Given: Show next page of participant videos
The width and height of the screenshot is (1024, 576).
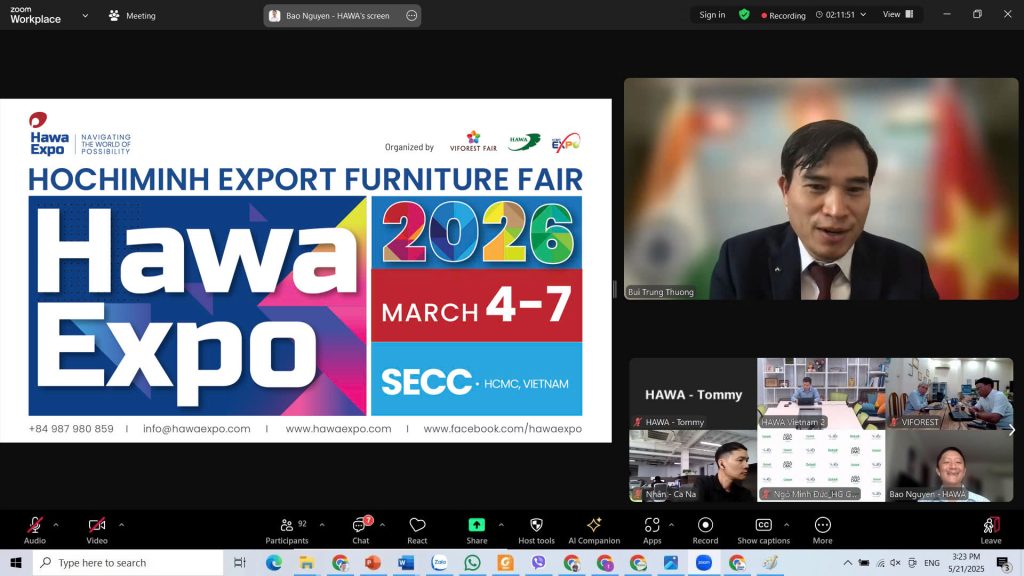Looking at the screenshot, I should tap(1012, 430).
